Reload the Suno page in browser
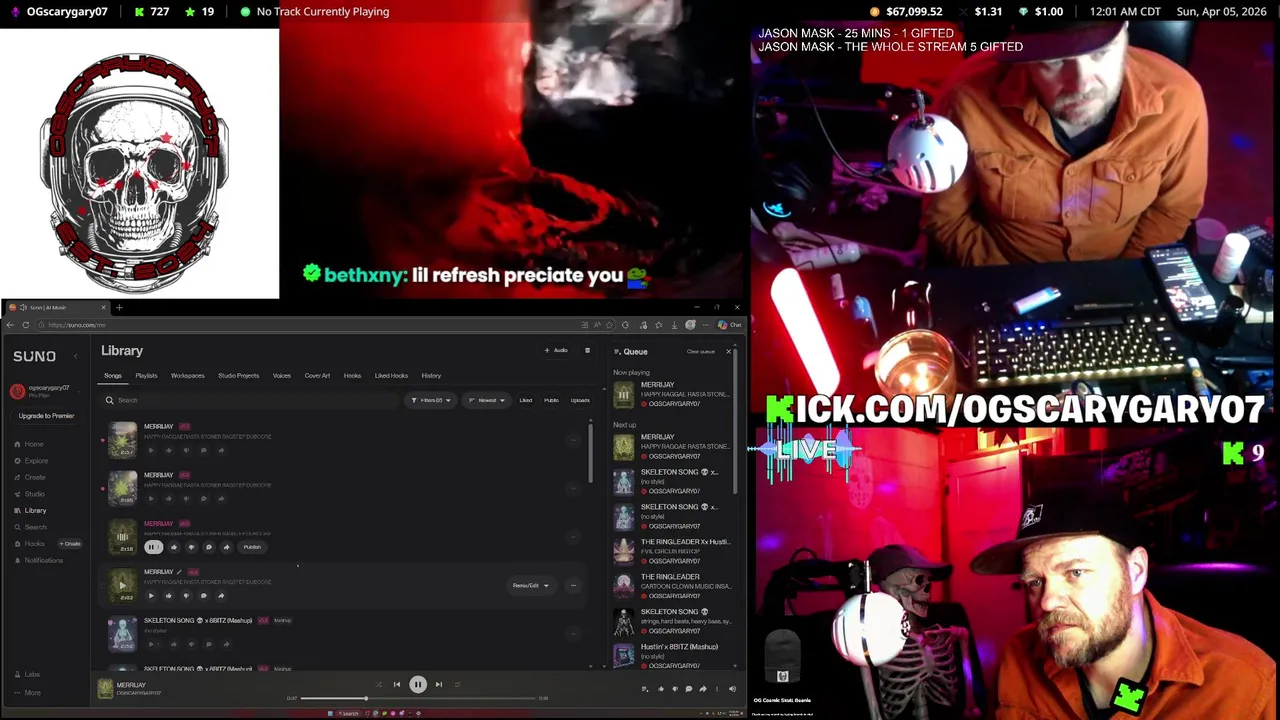The height and width of the screenshot is (720, 1280). tap(26, 325)
